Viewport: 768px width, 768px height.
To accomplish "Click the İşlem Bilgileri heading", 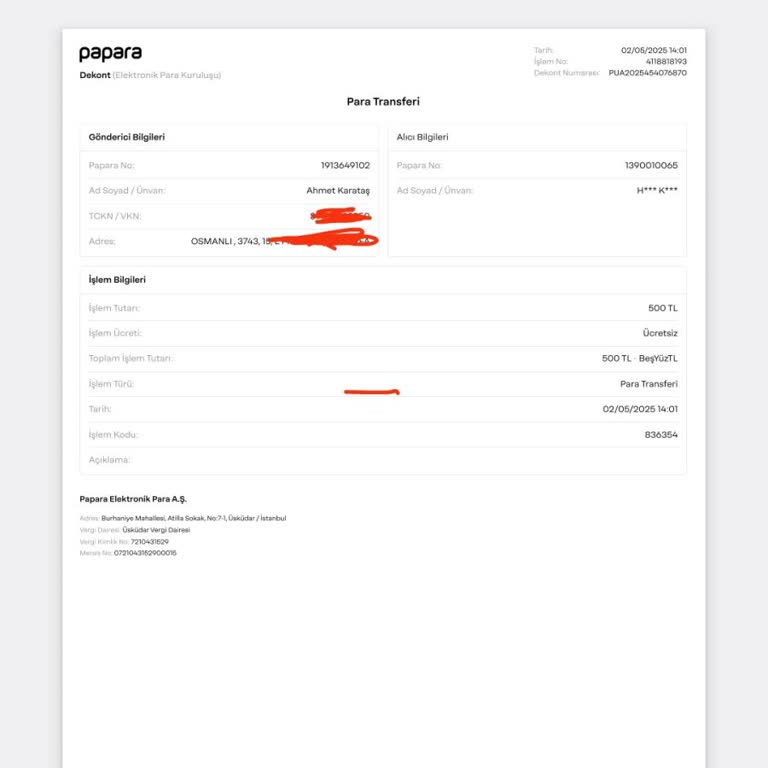I will pyautogui.click(x=117, y=280).
